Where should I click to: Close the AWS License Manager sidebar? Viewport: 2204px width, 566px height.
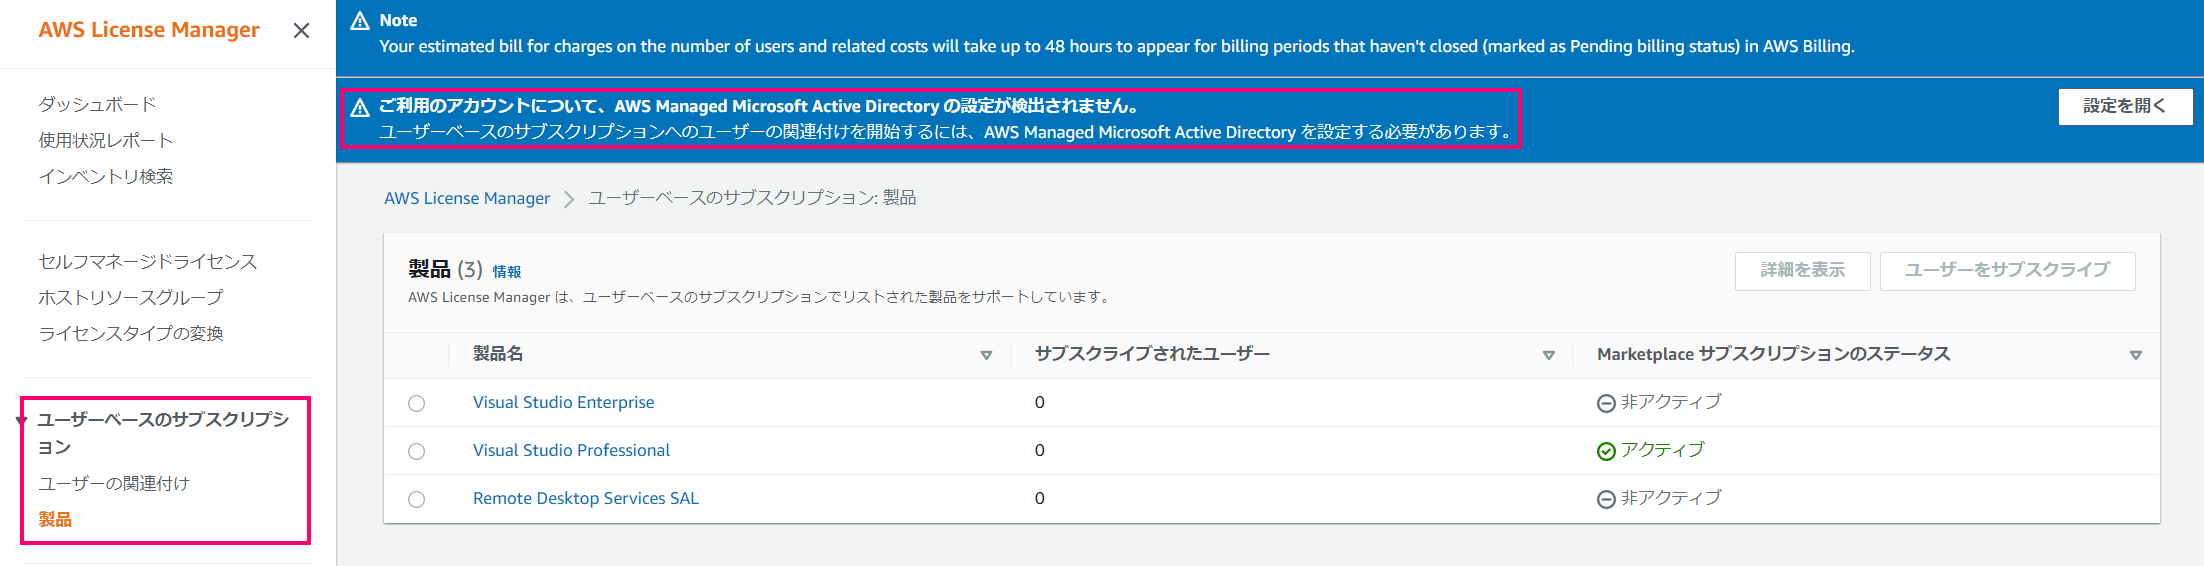[x=301, y=31]
